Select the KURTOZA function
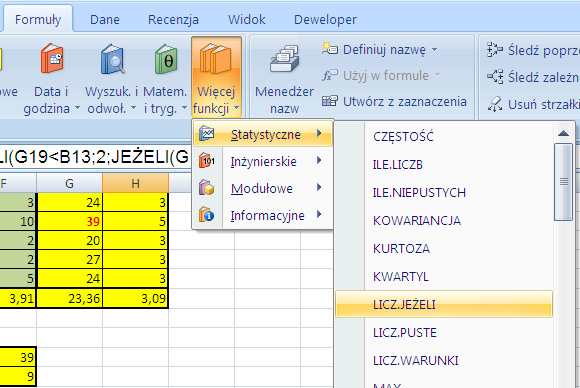 (444, 248)
